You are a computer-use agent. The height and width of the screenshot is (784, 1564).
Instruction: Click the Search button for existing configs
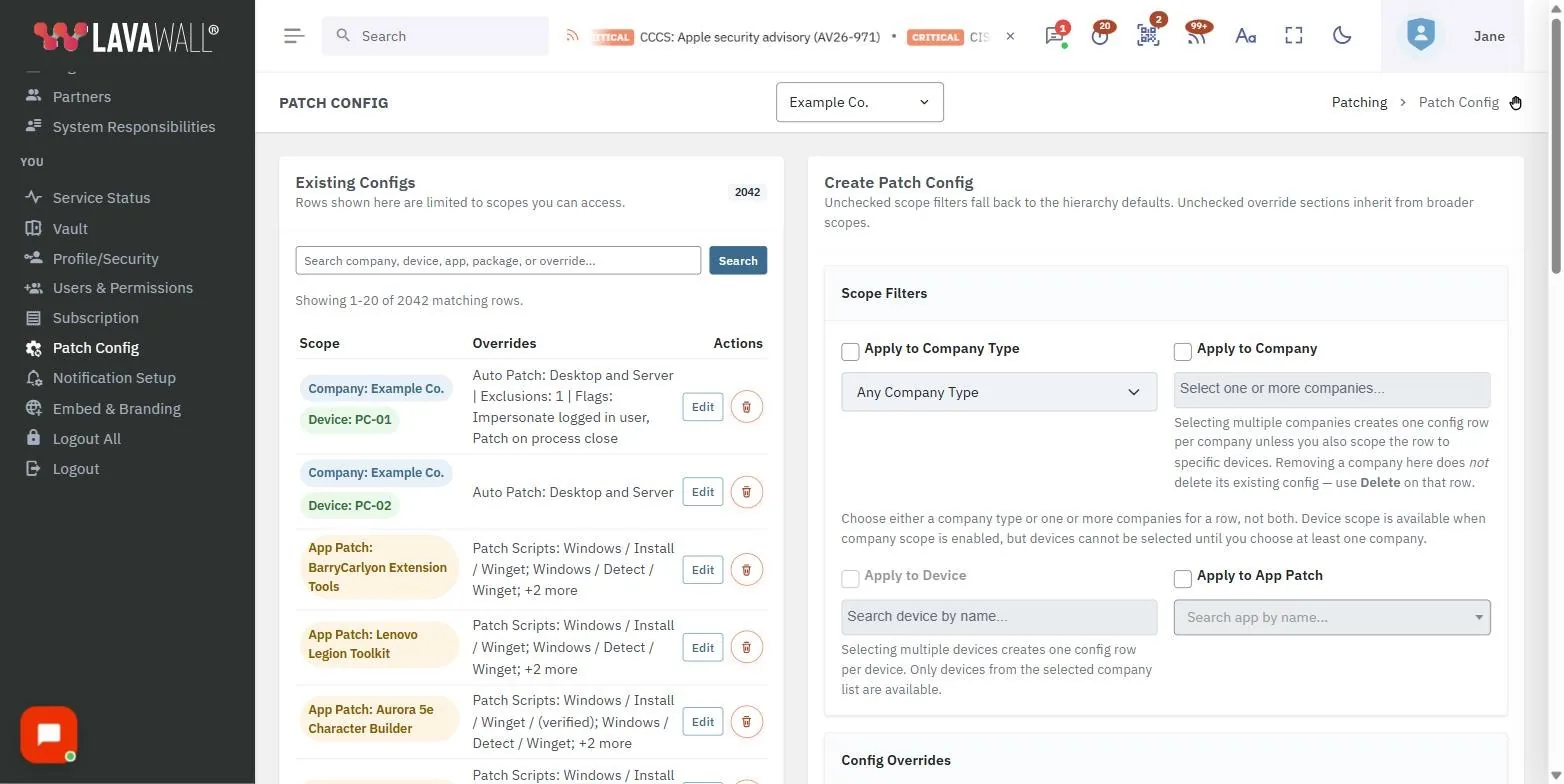[x=738, y=261]
